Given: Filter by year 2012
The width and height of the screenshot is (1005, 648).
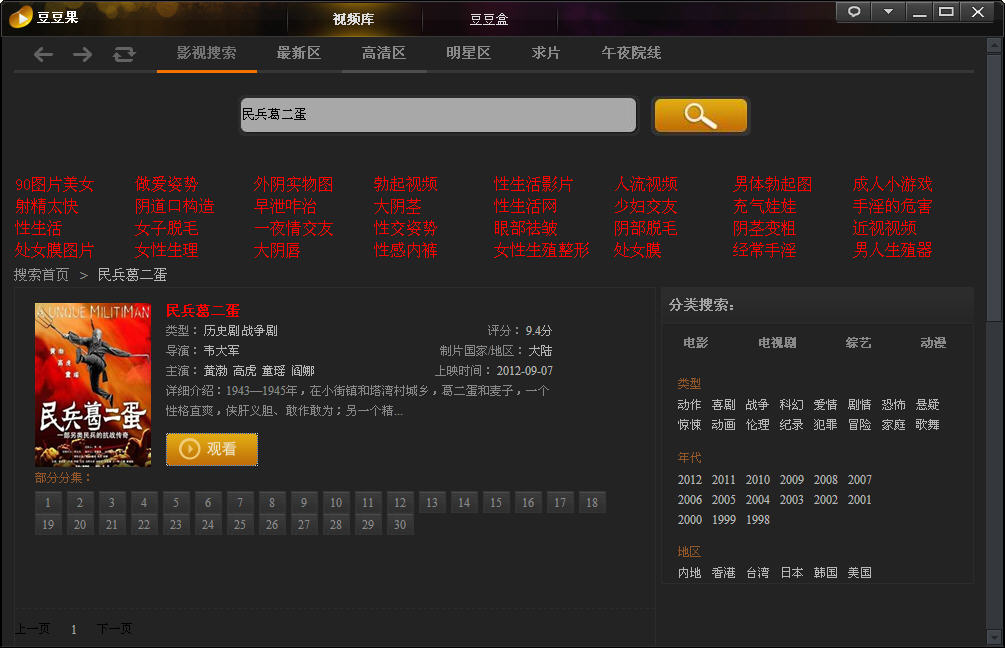Looking at the screenshot, I should pyautogui.click(x=690, y=480).
